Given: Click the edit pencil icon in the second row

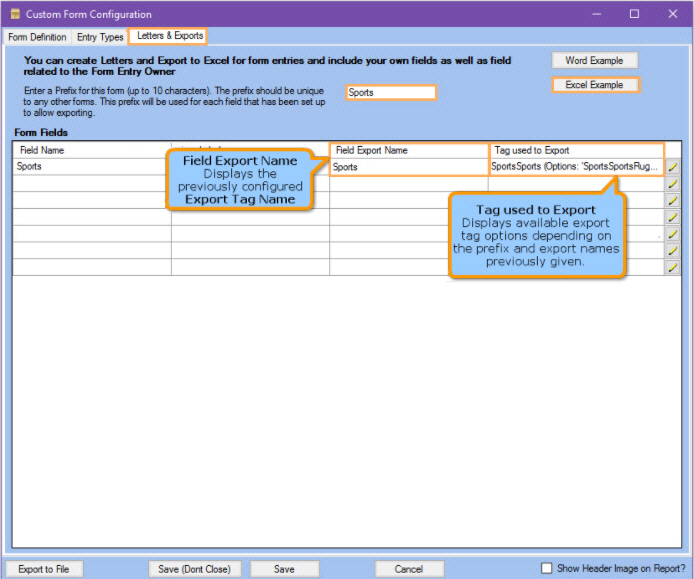Looking at the screenshot, I should tap(673, 184).
